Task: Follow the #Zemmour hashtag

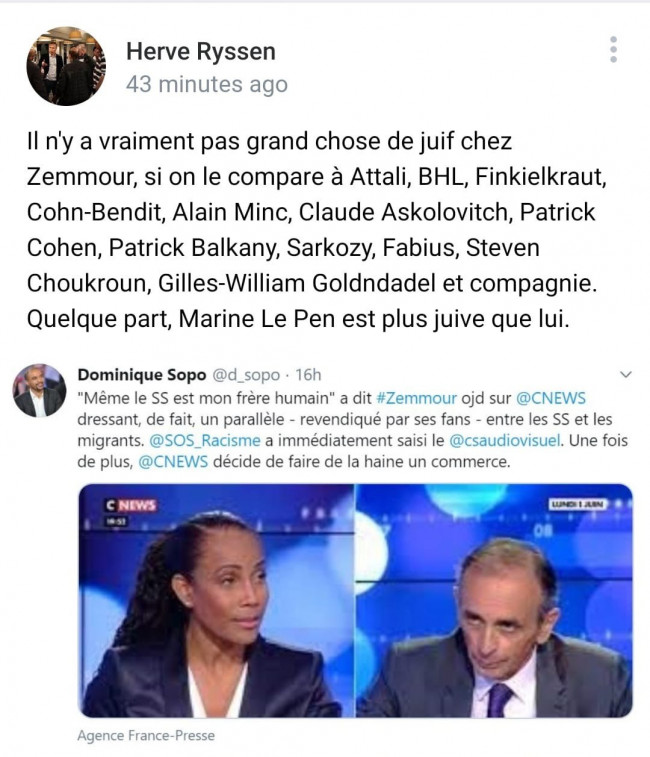Action: tap(416, 398)
